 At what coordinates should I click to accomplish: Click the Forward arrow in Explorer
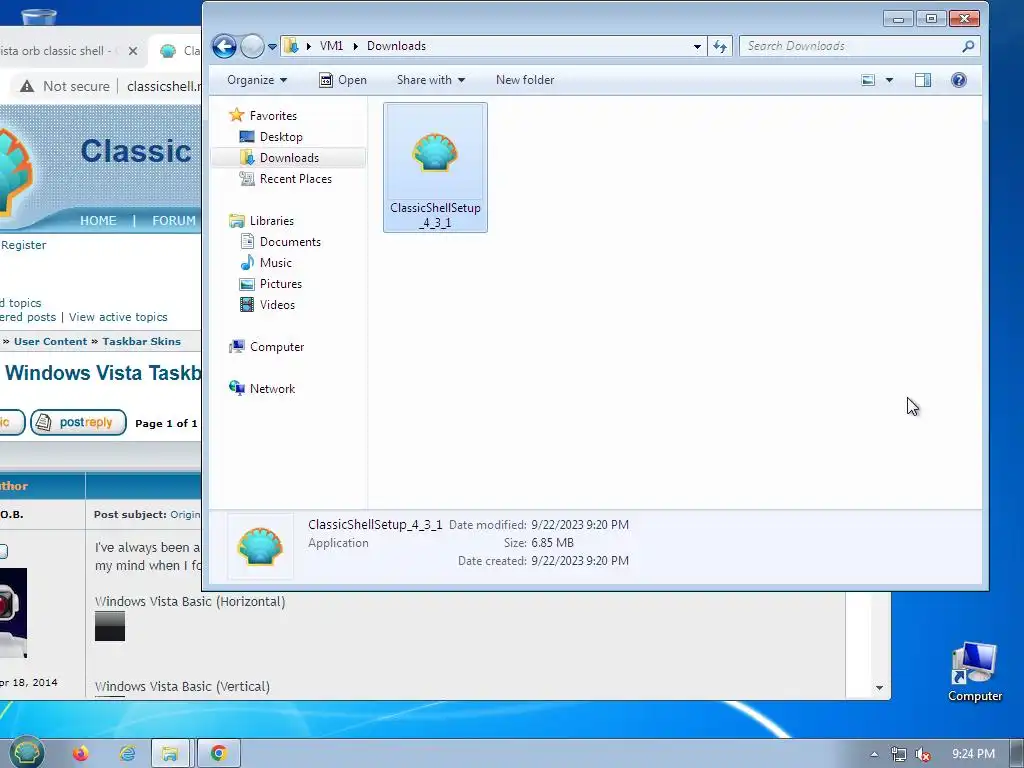pos(252,46)
